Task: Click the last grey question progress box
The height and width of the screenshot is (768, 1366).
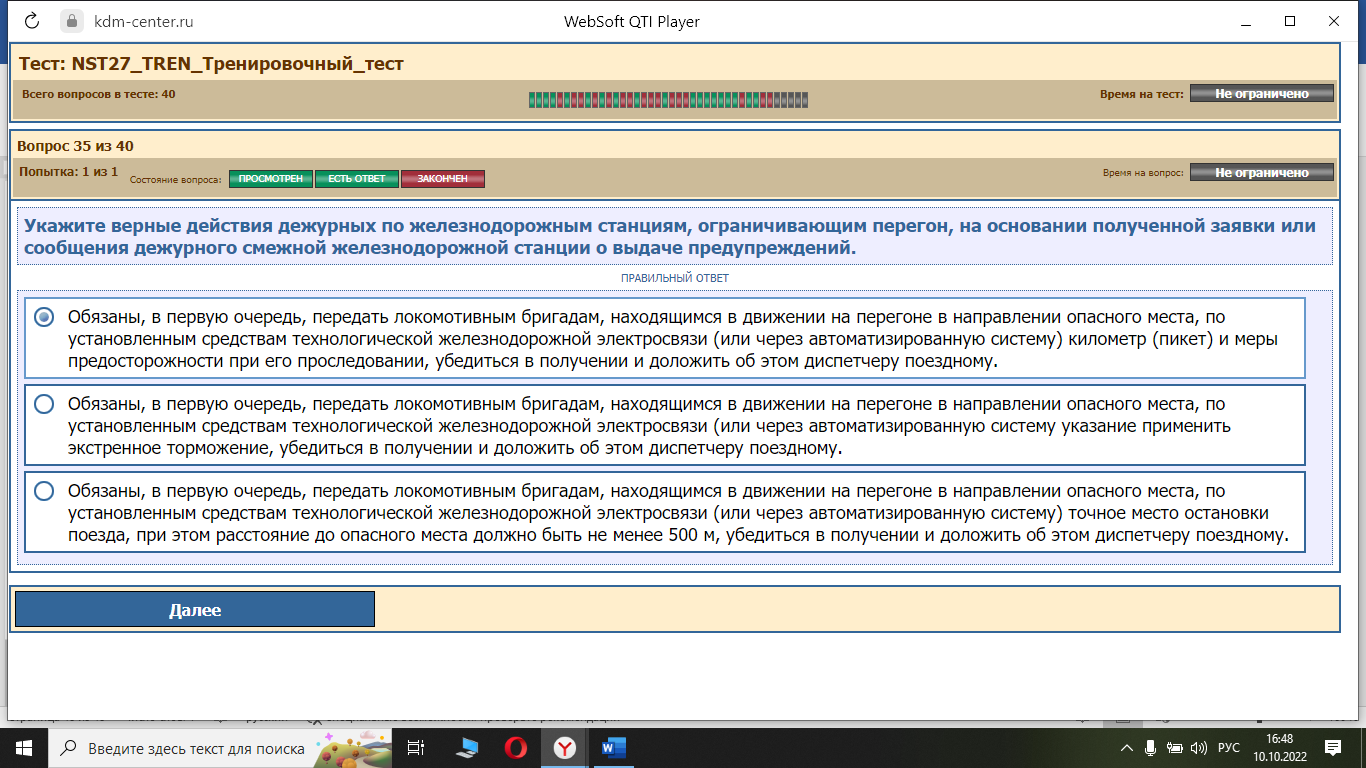Action: 804,99
